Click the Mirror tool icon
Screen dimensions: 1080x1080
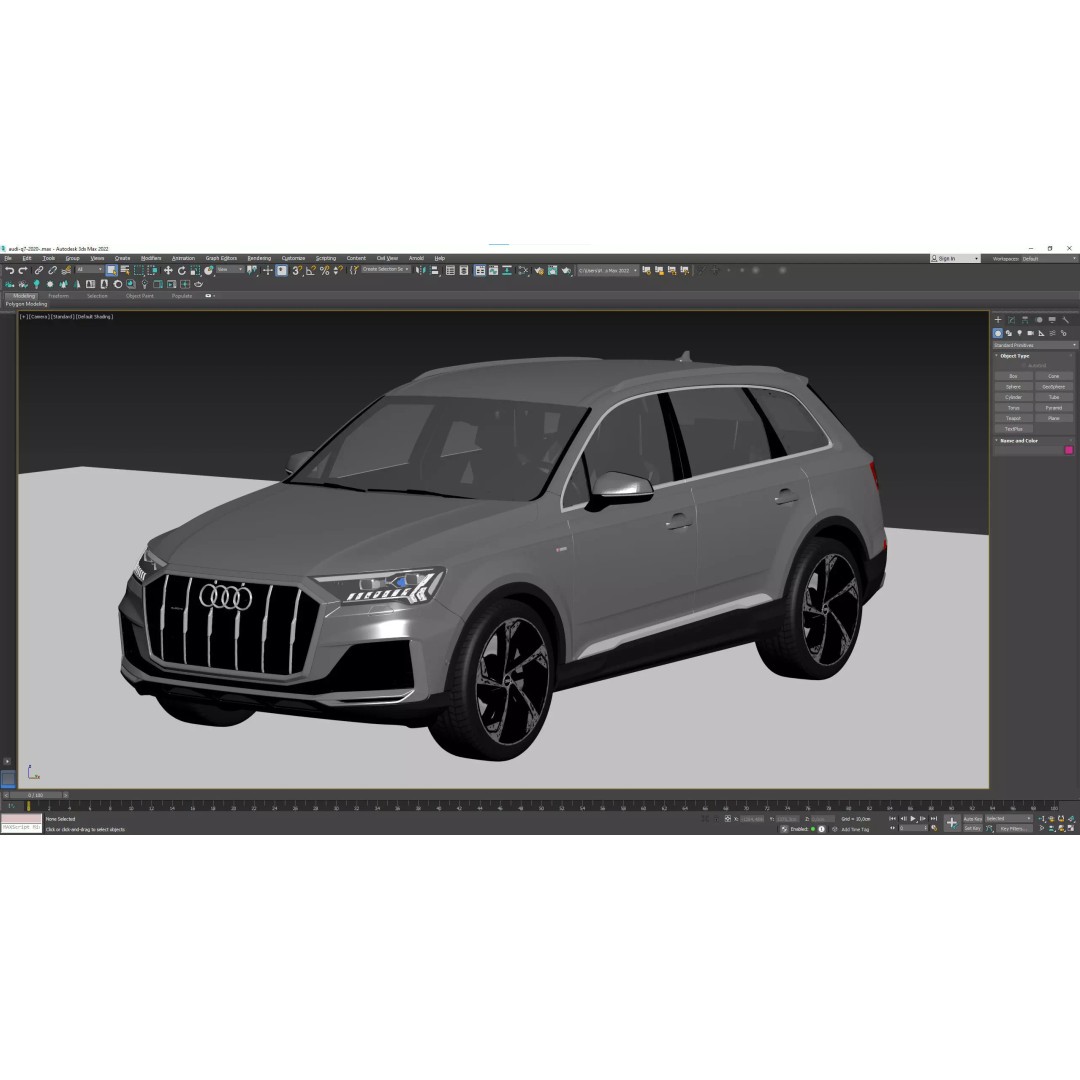click(x=420, y=271)
